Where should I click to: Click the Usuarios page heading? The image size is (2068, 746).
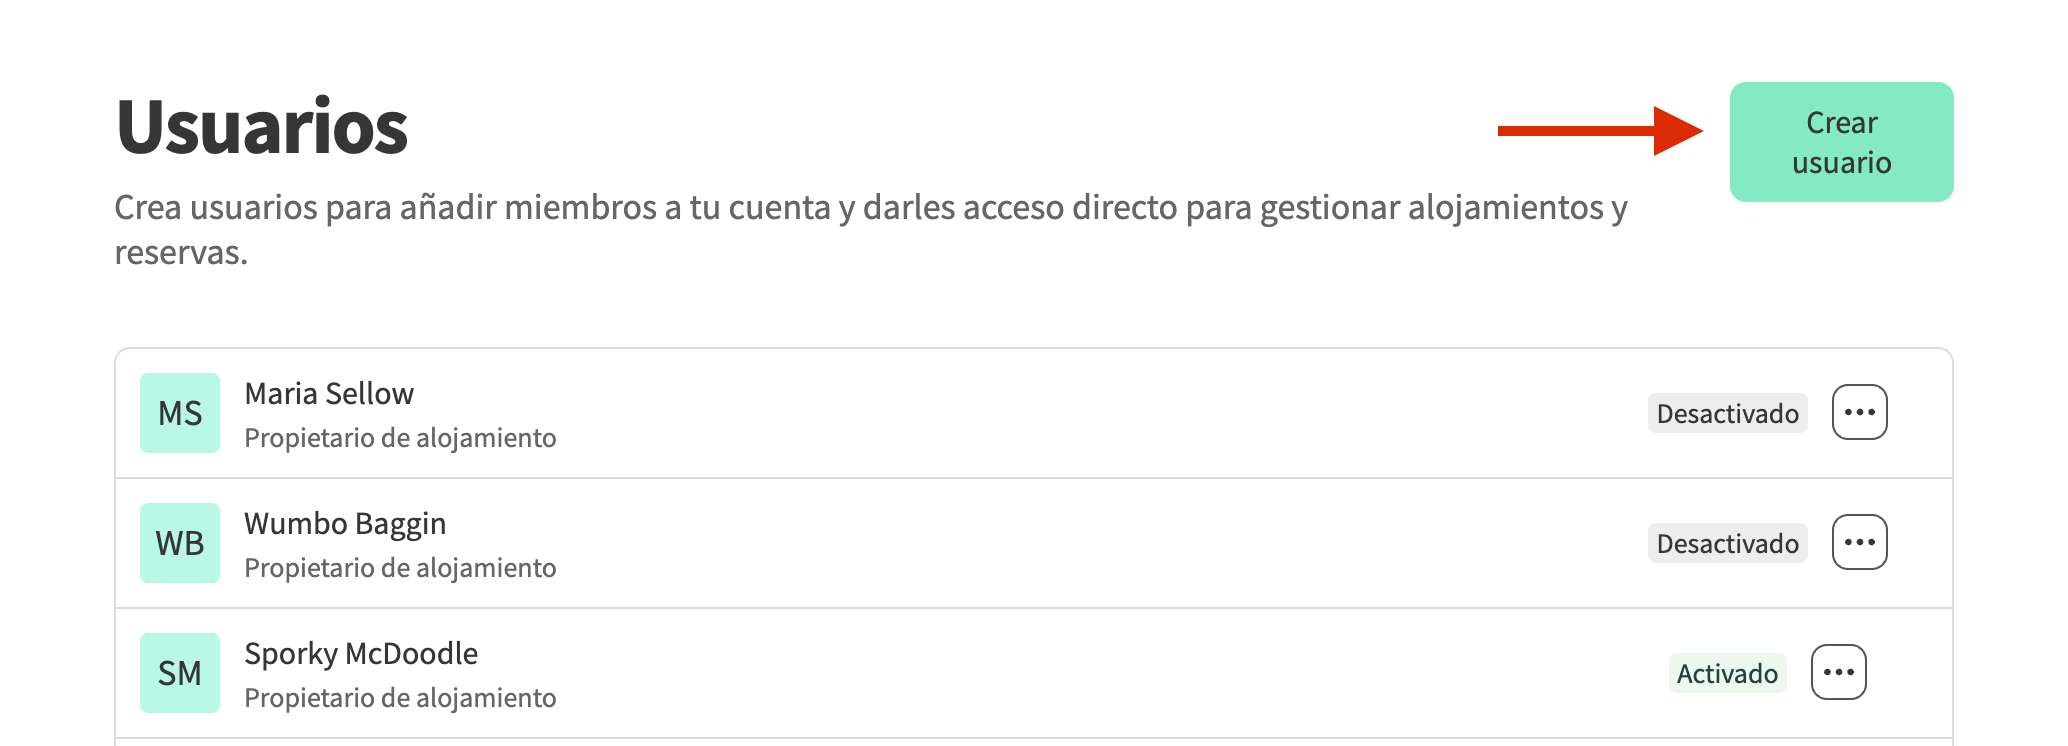(262, 128)
